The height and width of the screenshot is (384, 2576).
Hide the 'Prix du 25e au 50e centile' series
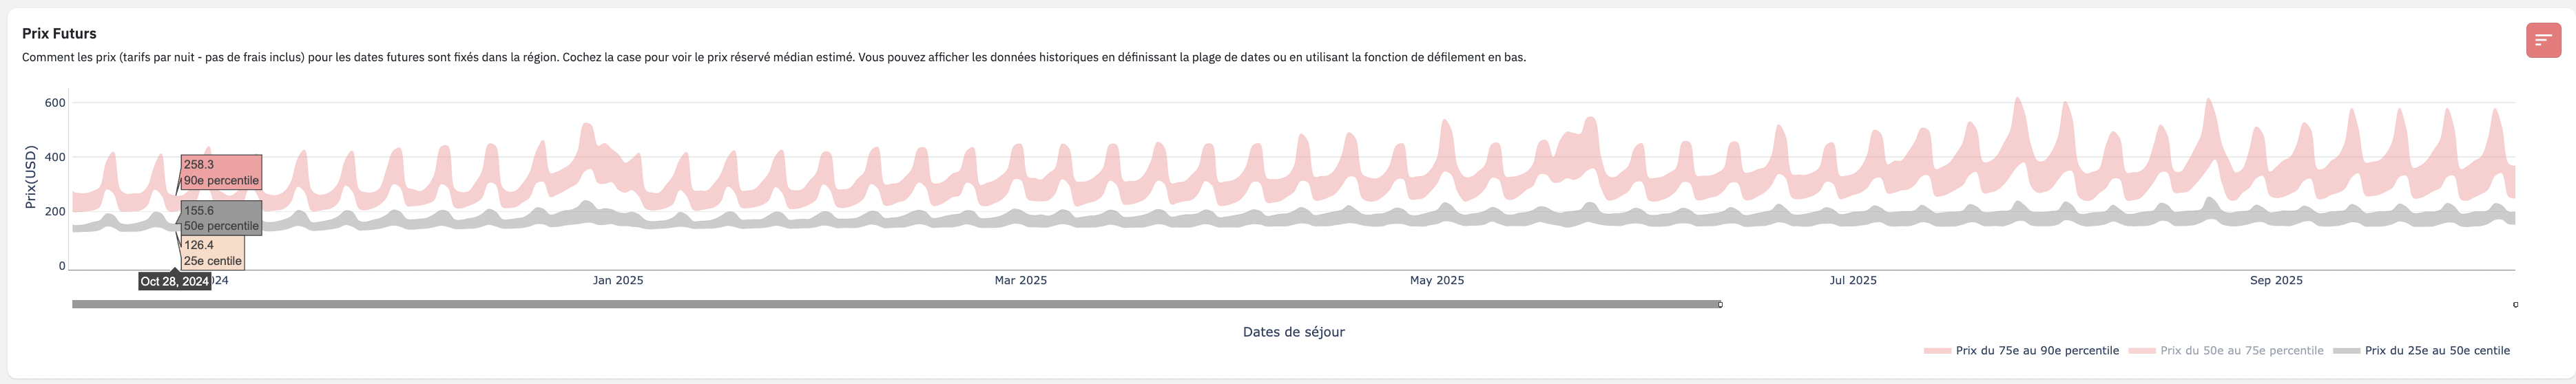click(x=2436, y=351)
